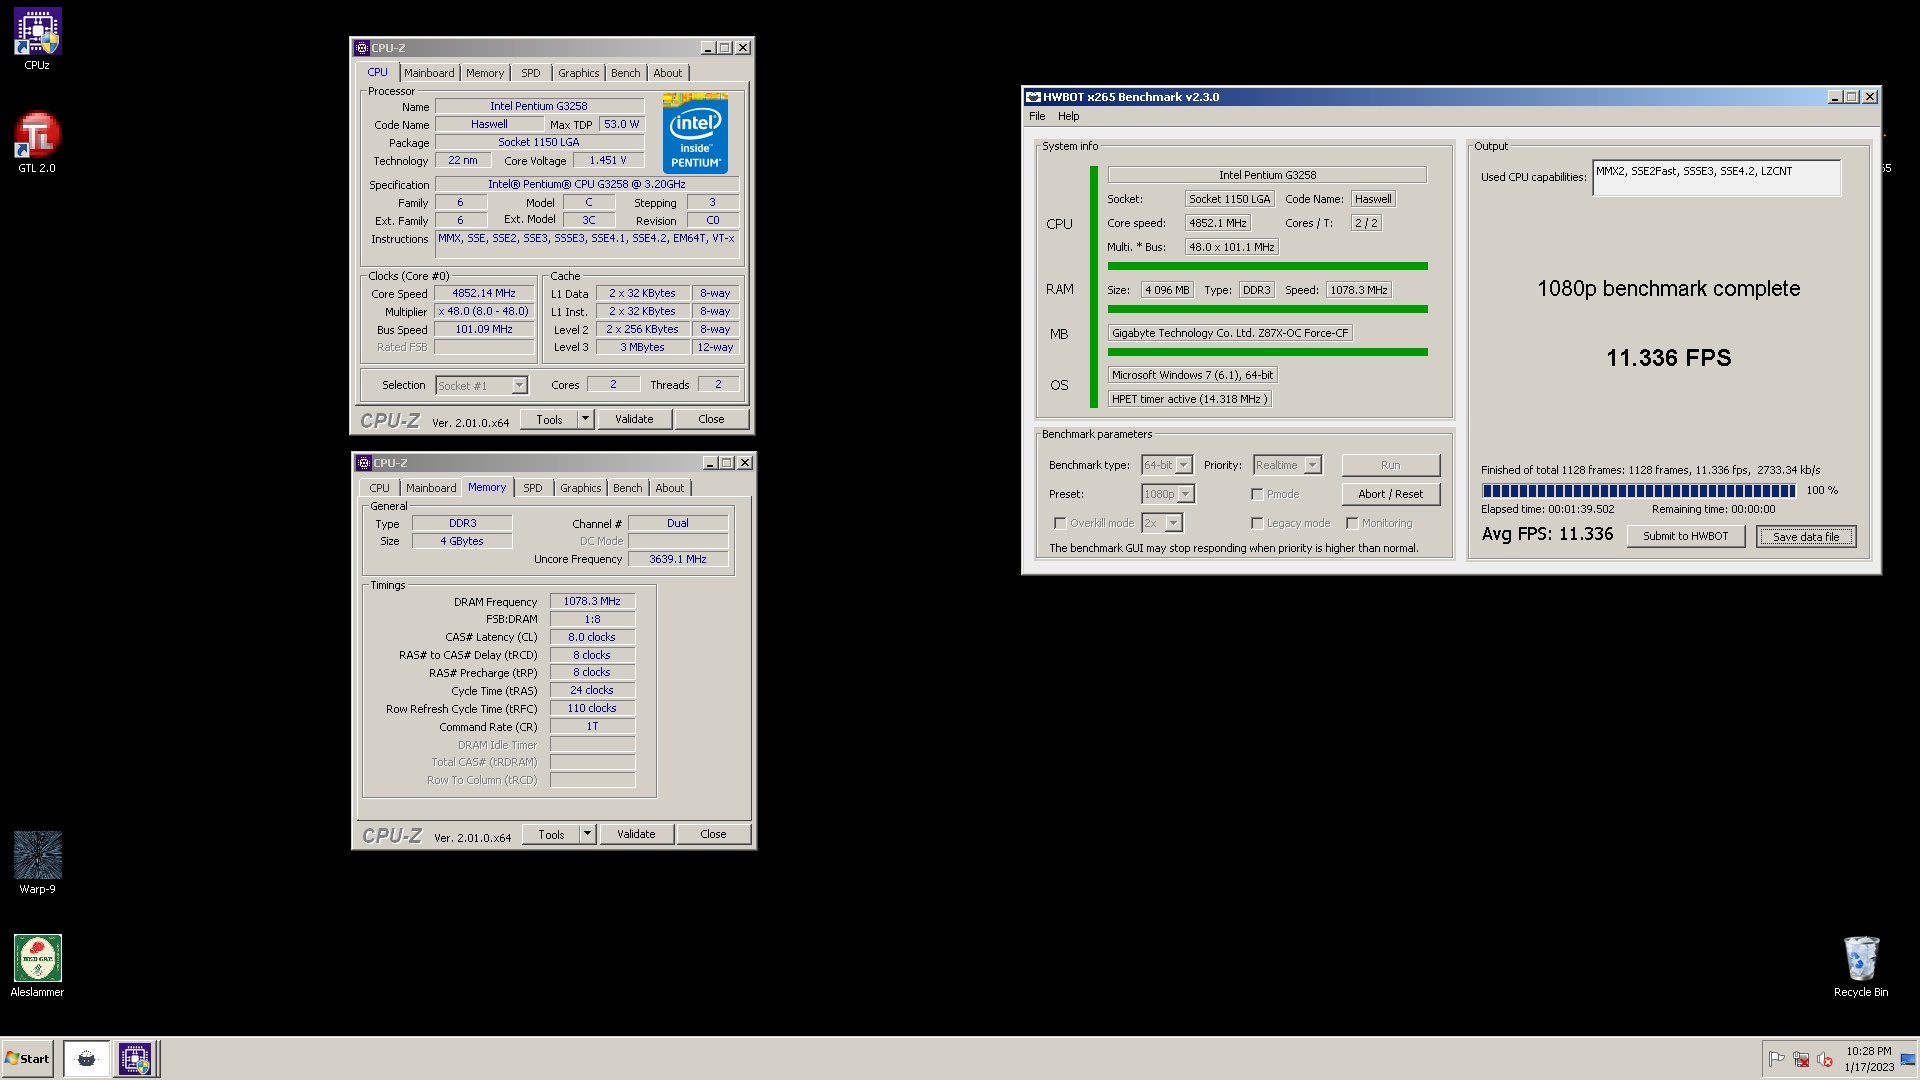Click the DRAM Frequency 1078.3 MHz field
The image size is (1920, 1080).
point(592,601)
